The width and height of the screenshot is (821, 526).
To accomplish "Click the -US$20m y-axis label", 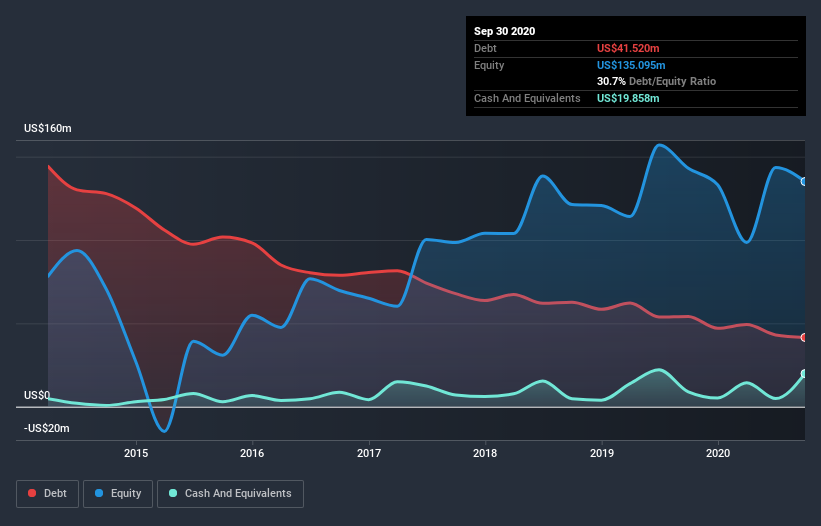I will coord(47,428).
